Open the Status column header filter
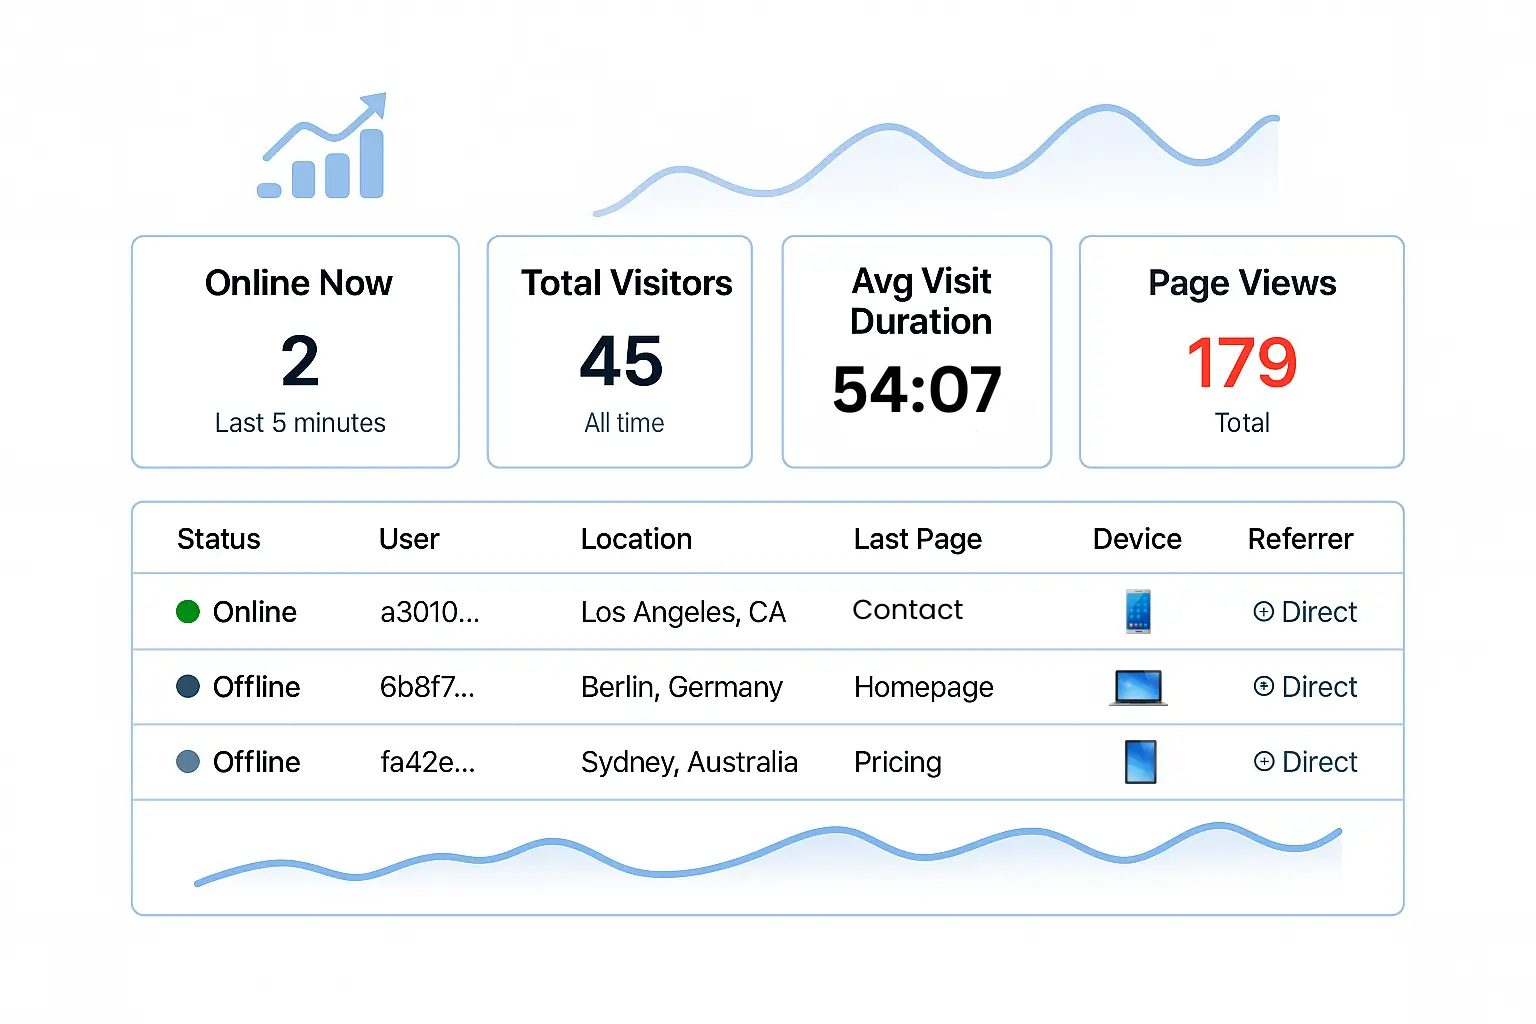 [x=219, y=539]
